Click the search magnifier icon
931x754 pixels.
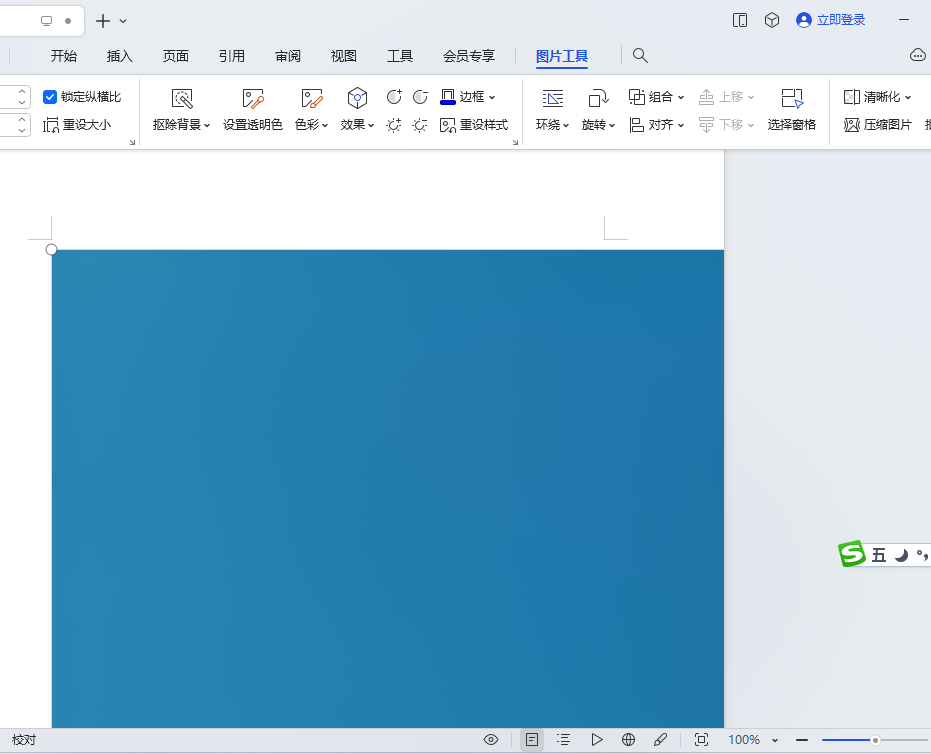tap(640, 55)
